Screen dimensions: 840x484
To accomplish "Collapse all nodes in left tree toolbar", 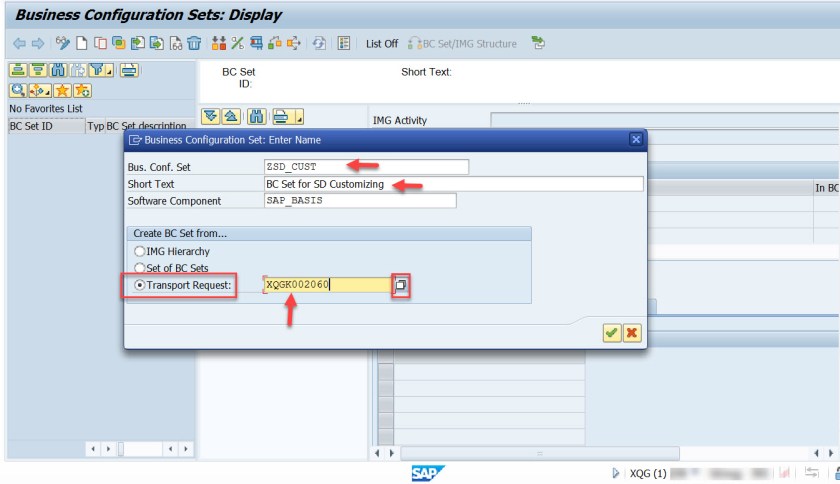I will point(38,70).
